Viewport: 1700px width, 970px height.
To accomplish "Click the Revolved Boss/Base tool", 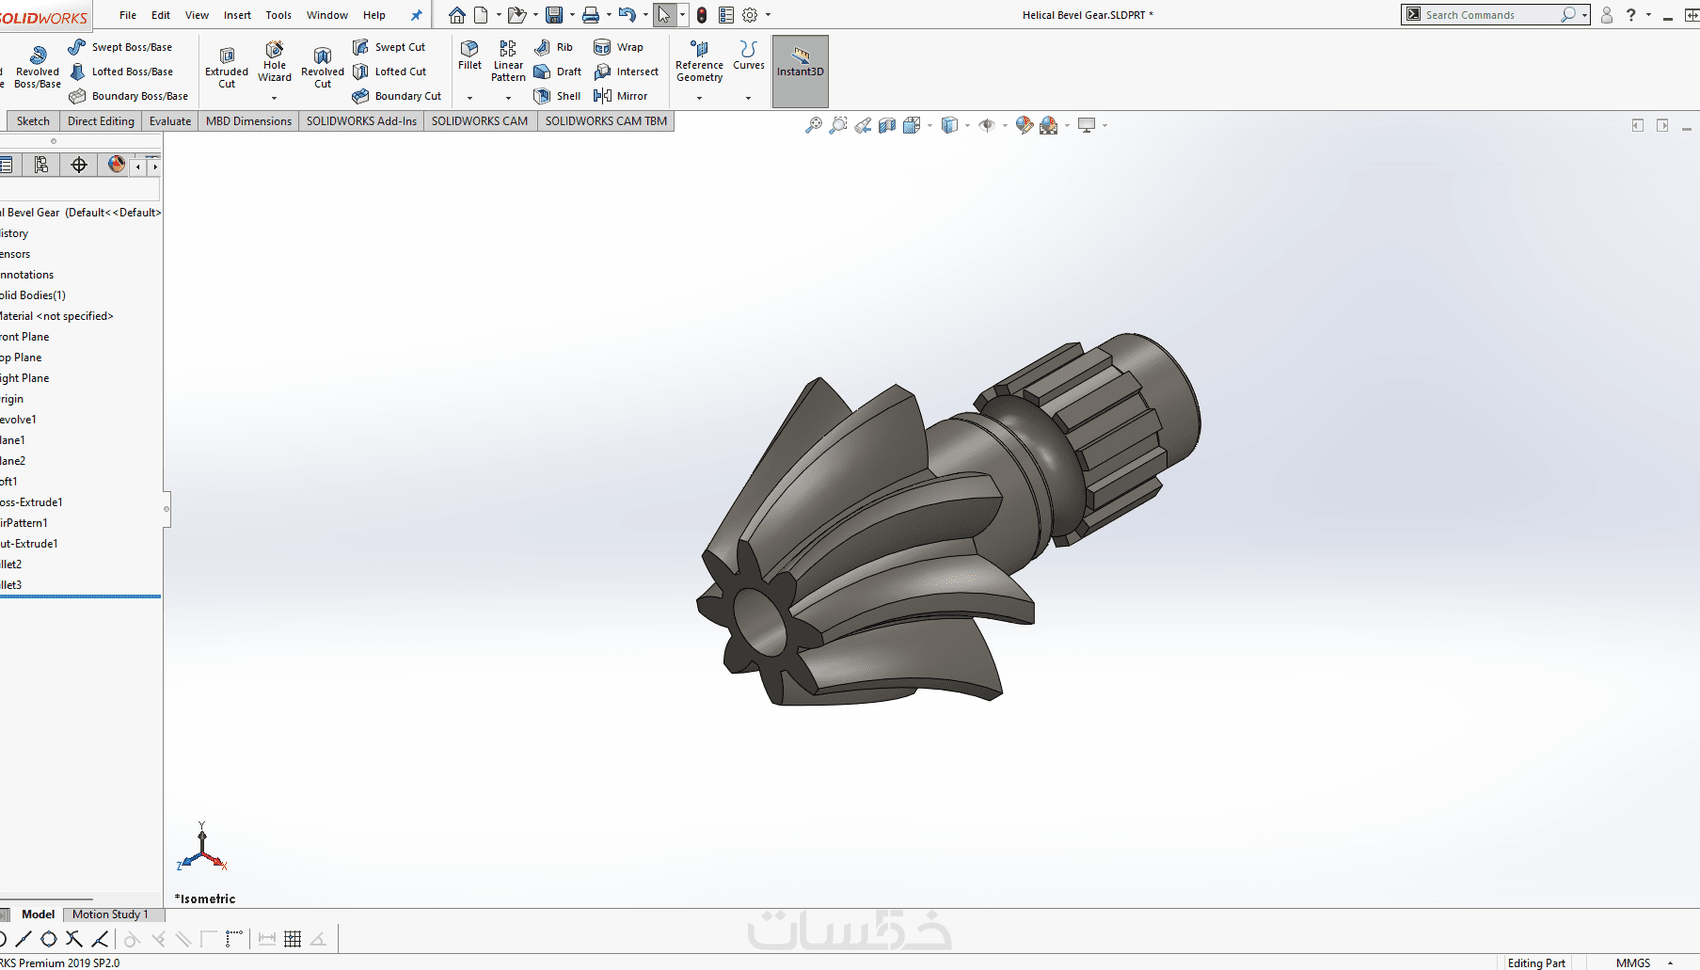I will (37, 66).
